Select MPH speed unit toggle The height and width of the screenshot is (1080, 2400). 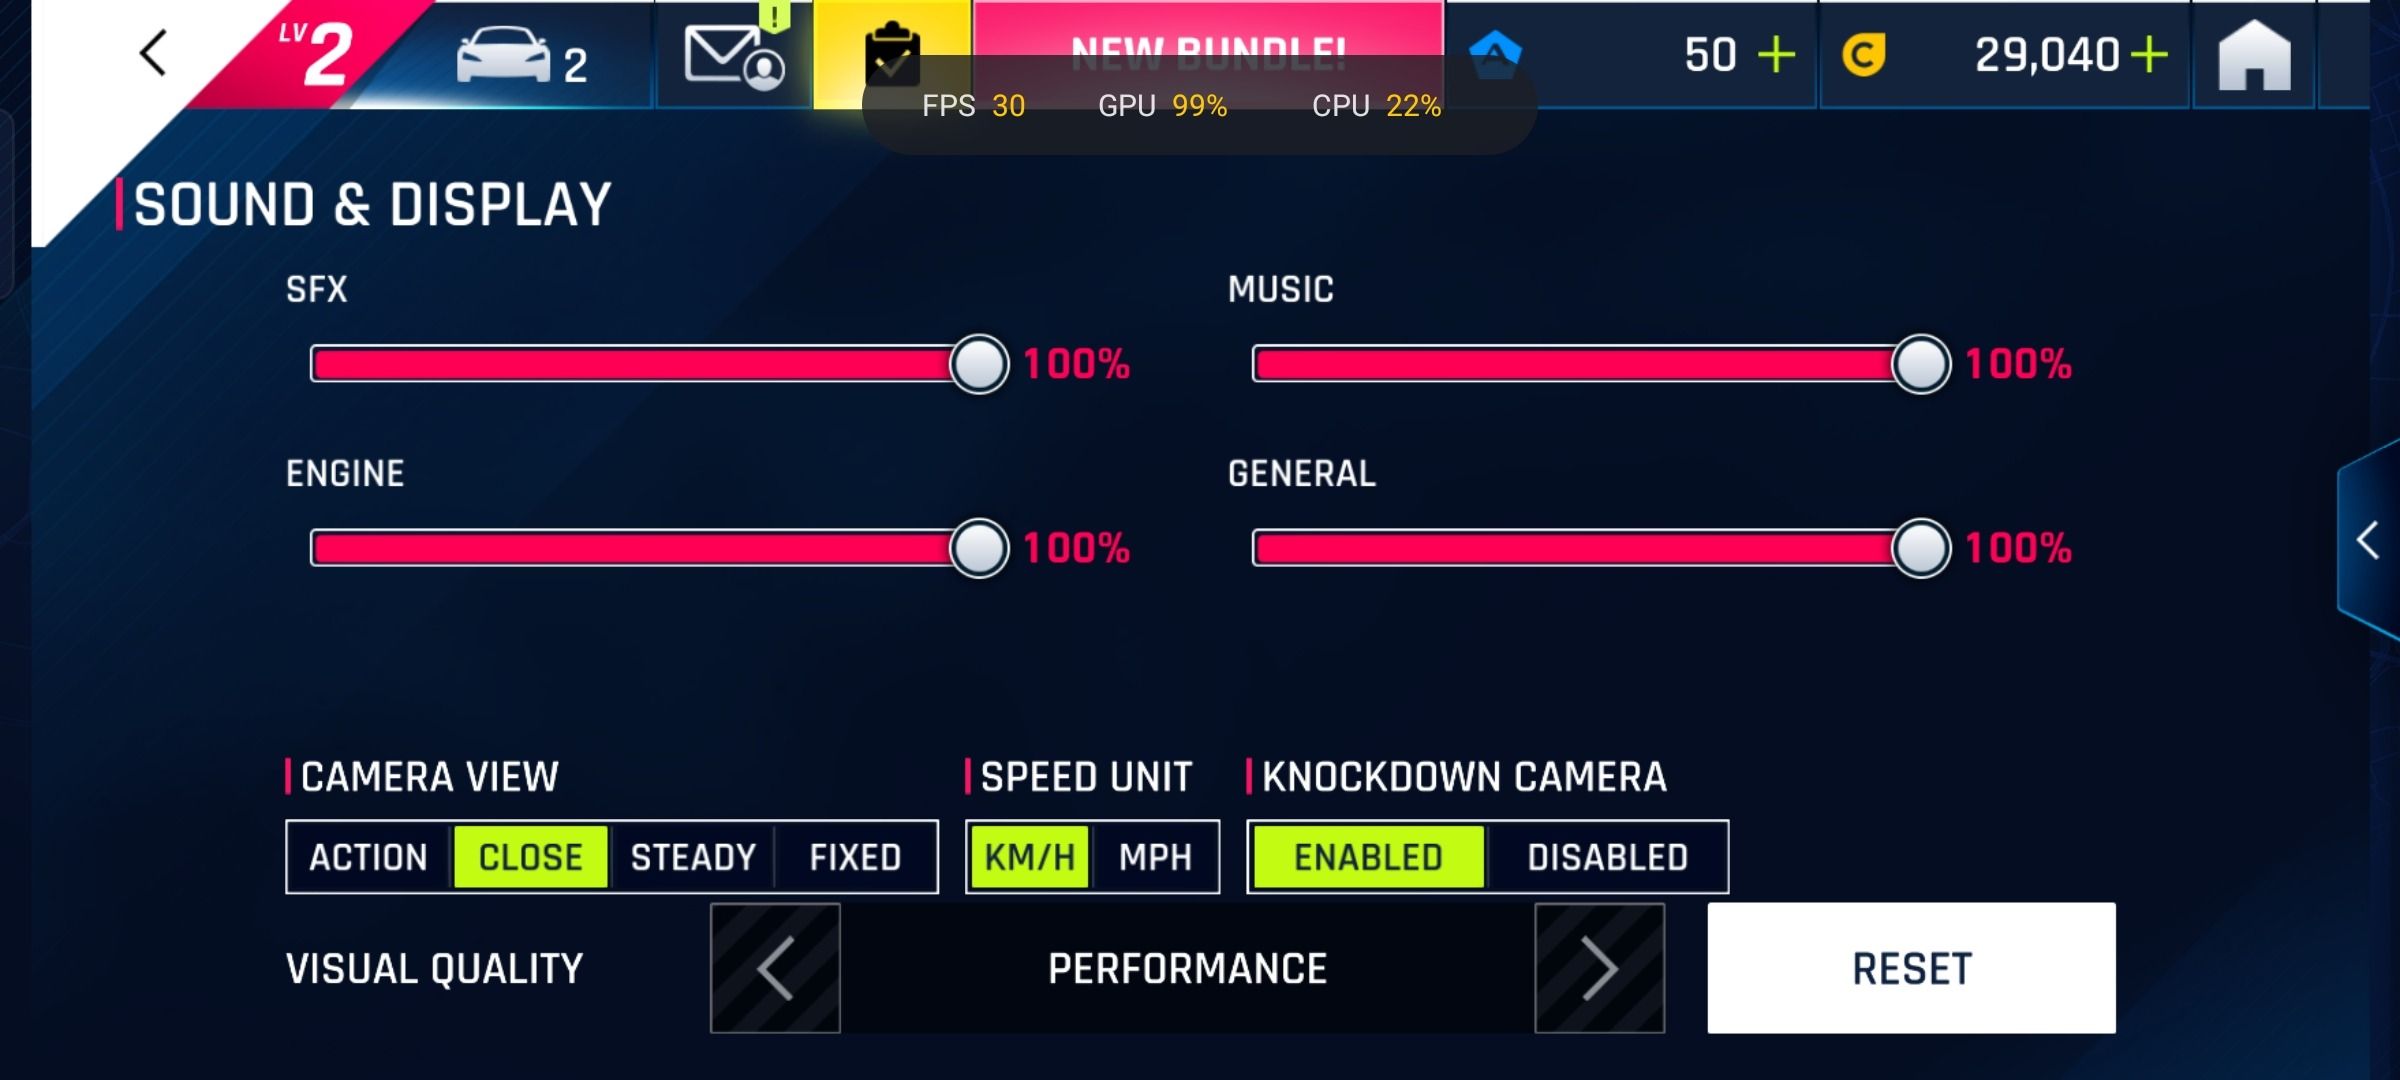tap(1156, 857)
